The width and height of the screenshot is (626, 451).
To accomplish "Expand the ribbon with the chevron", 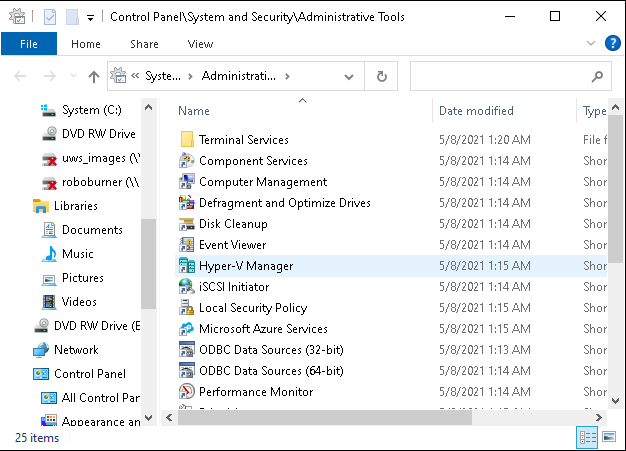I will pyautogui.click(x=590, y=44).
